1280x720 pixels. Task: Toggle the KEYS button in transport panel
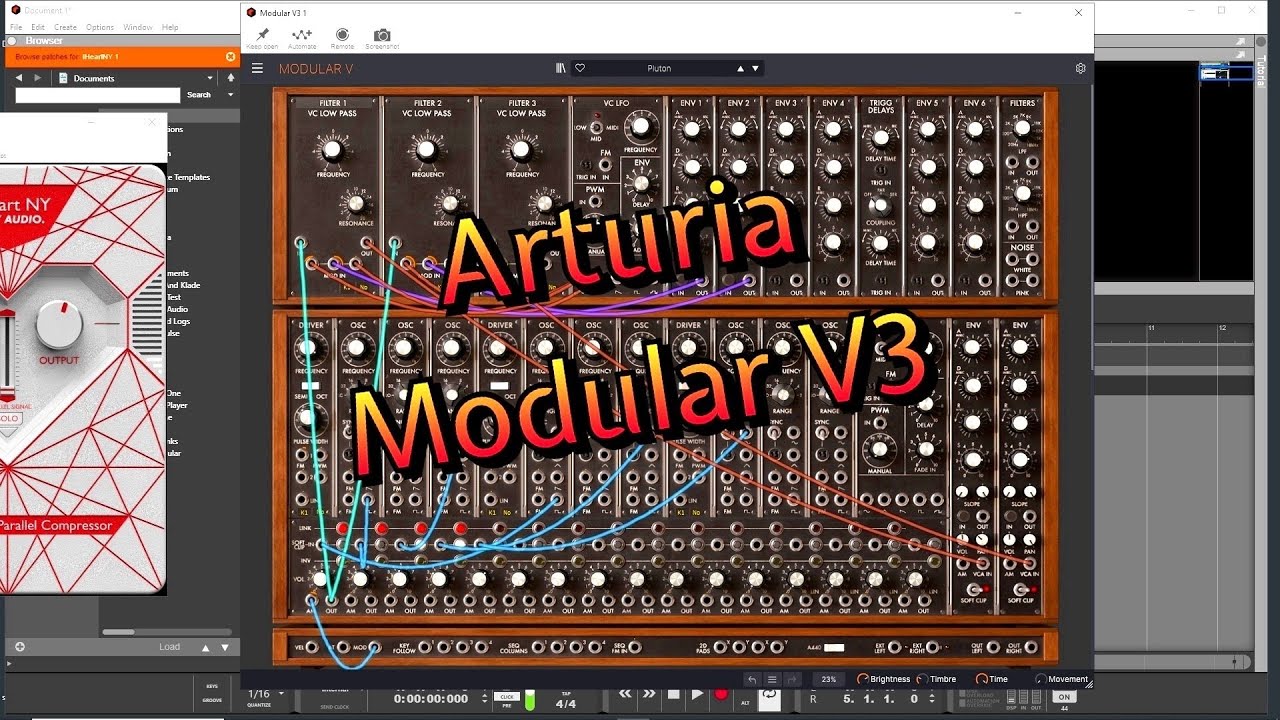212,687
